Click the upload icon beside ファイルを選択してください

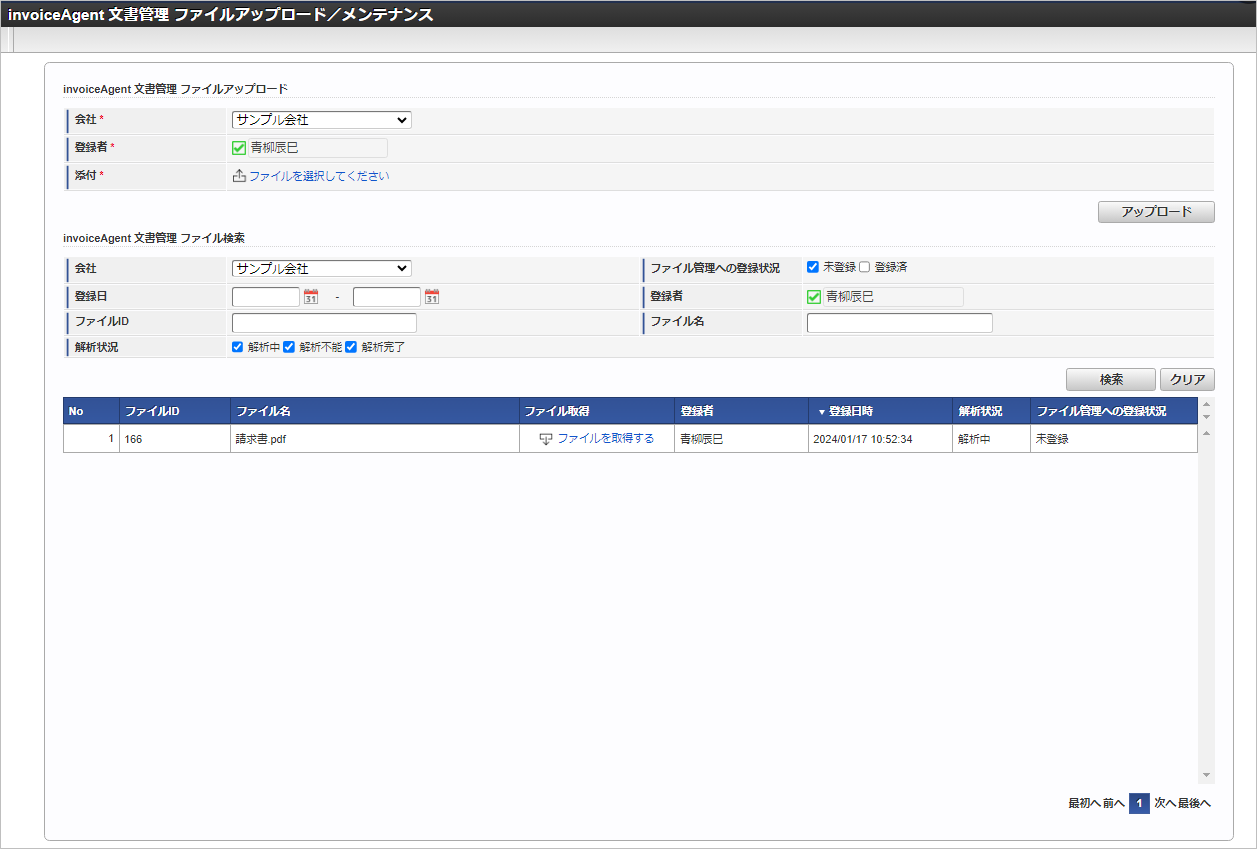pos(239,176)
